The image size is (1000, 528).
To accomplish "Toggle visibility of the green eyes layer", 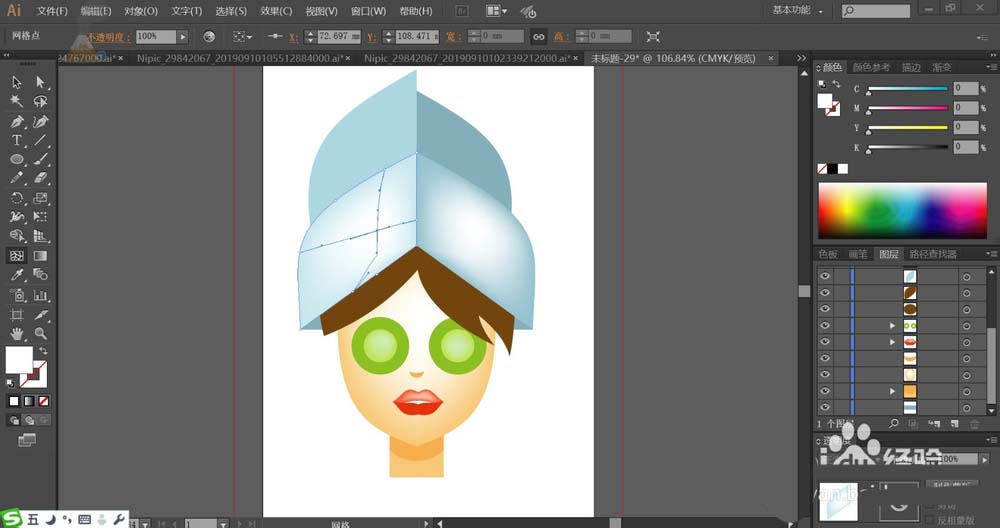I will pos(825,326).
